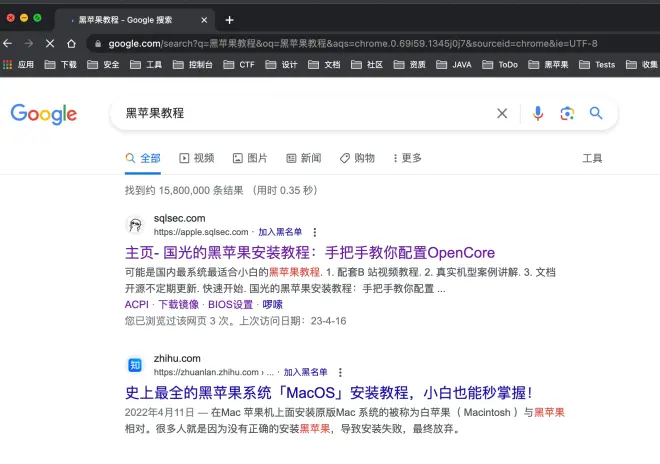Click the blue magnifier search button
Viewport: 660px width, 464px height.
point(596,113)
